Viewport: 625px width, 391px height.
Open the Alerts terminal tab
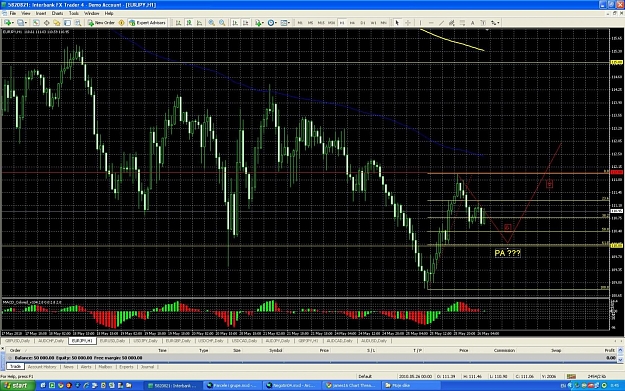[86, 367]
